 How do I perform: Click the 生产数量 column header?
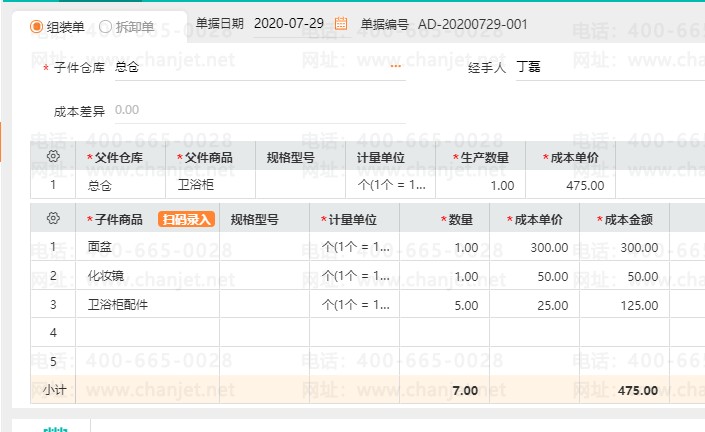(x=480, y=158)
